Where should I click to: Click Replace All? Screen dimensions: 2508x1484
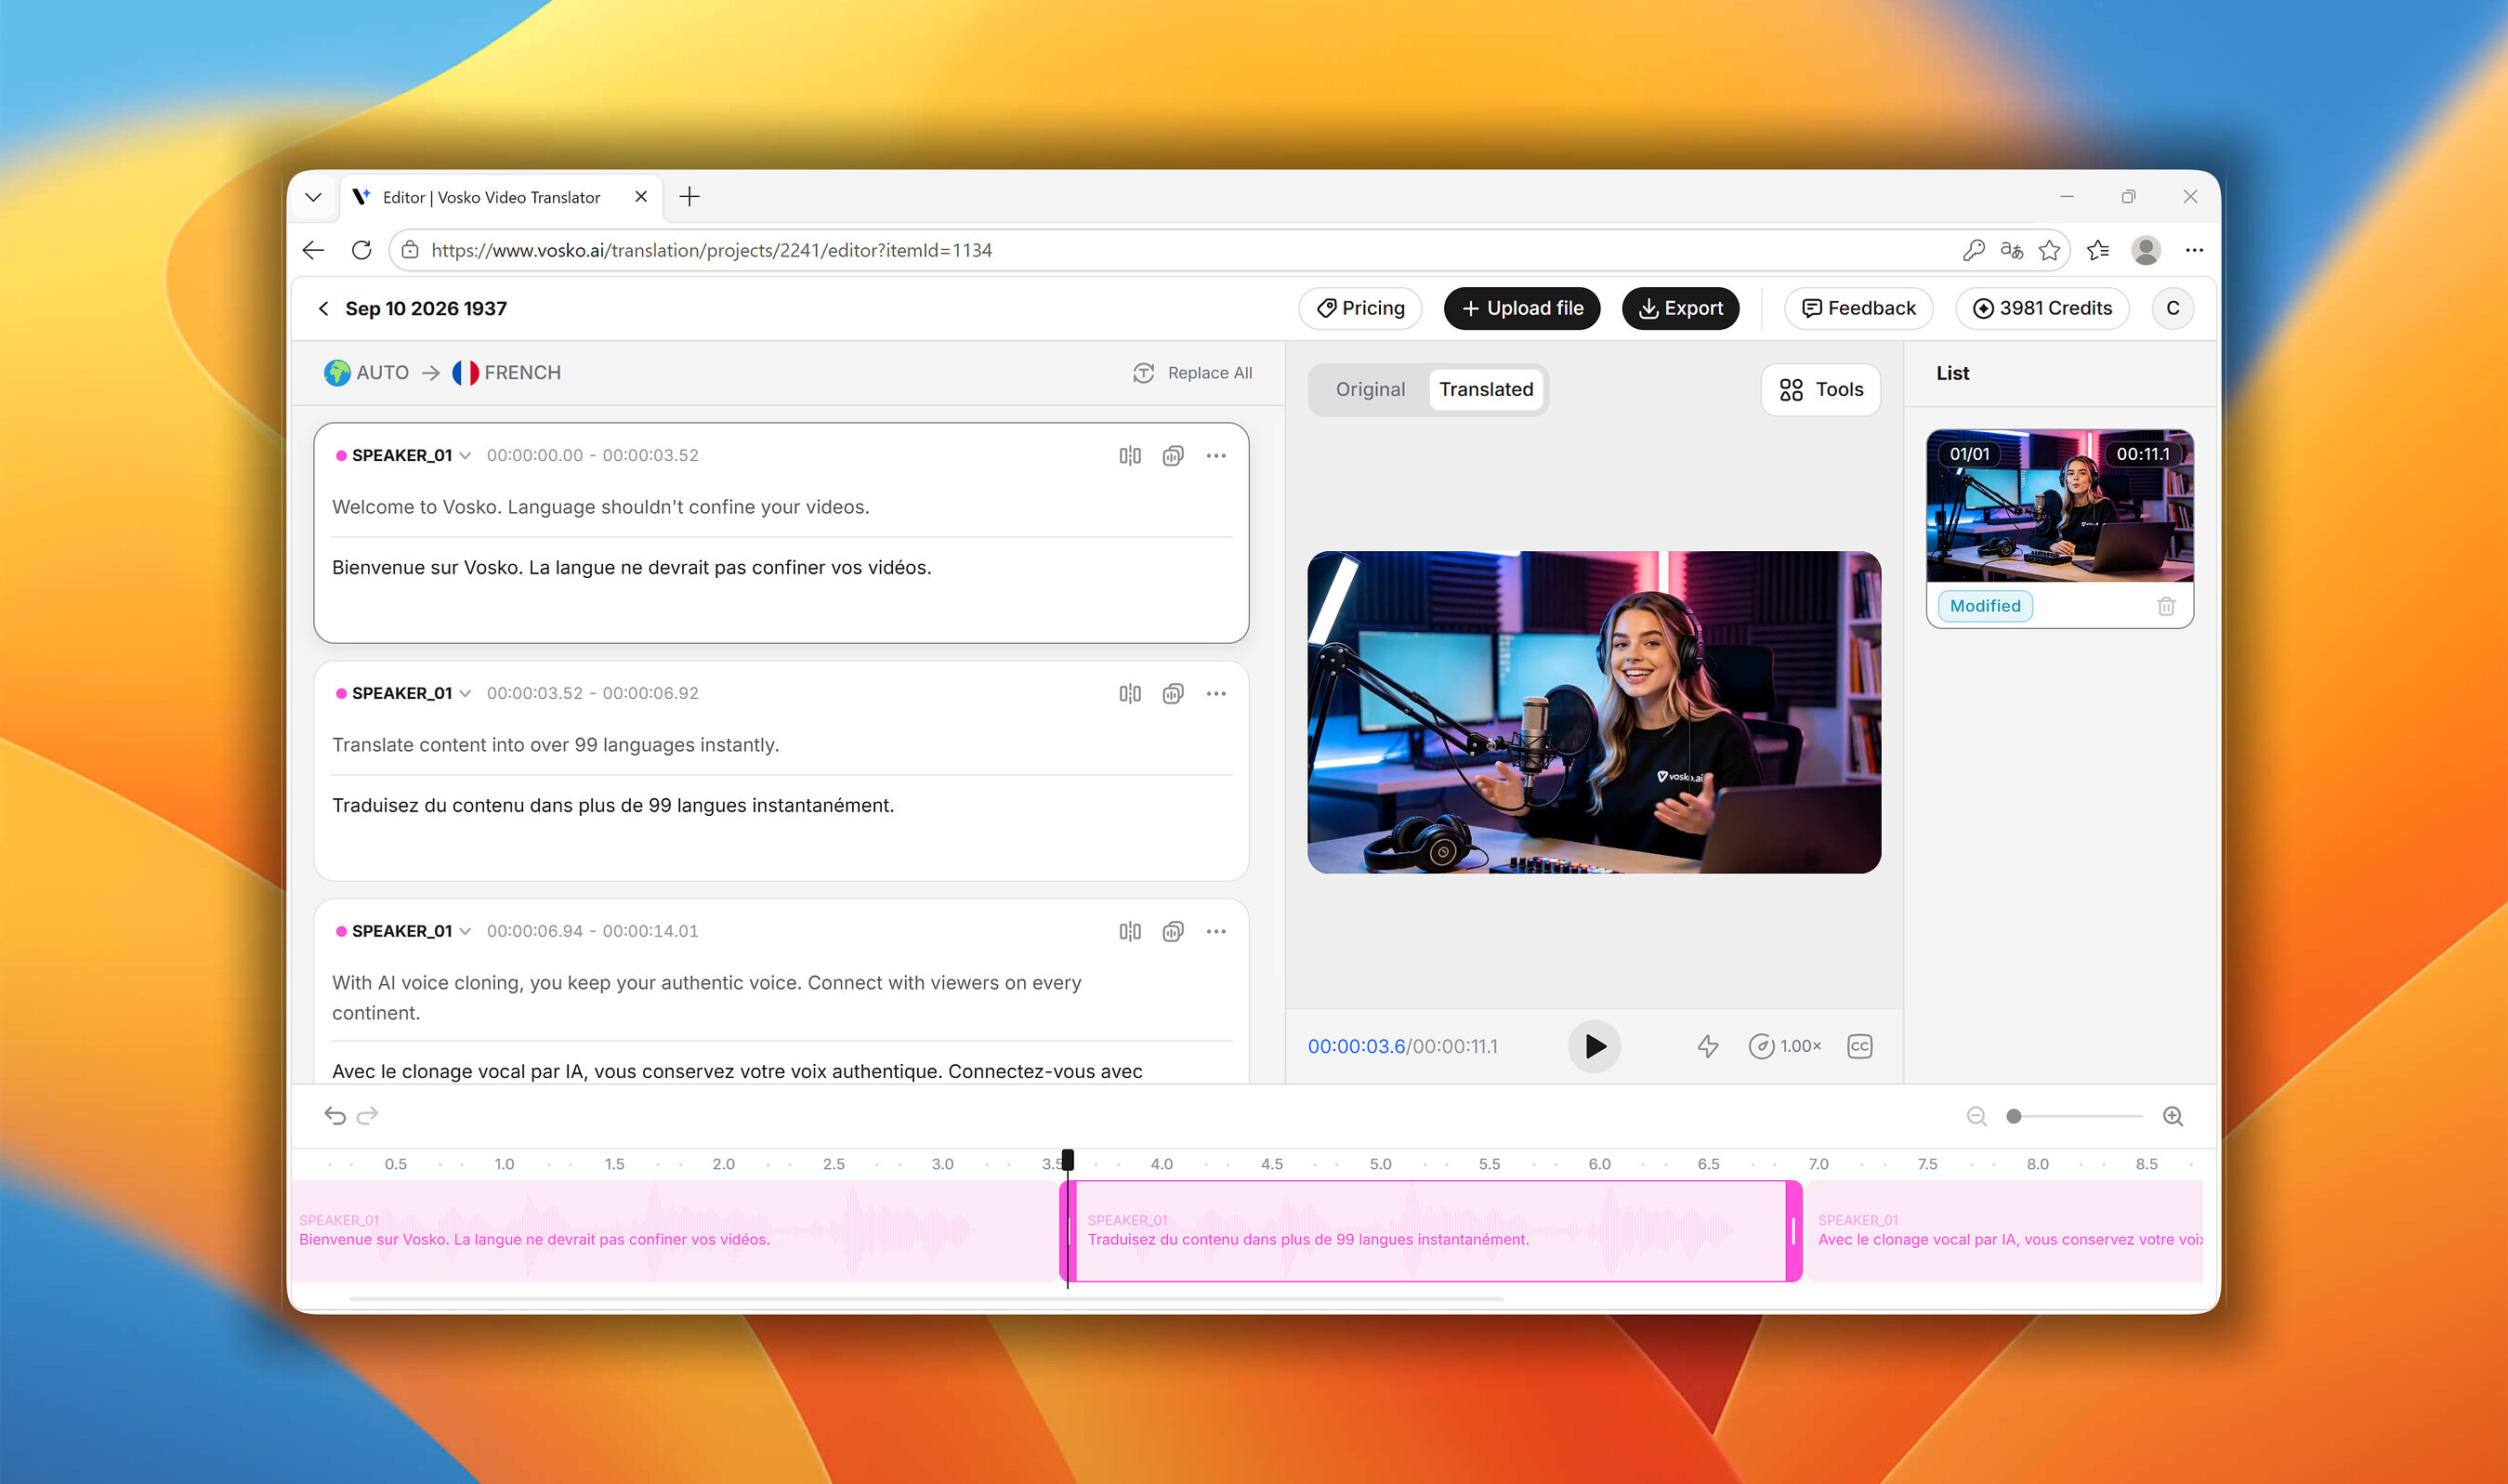(x=1192, y=373)
